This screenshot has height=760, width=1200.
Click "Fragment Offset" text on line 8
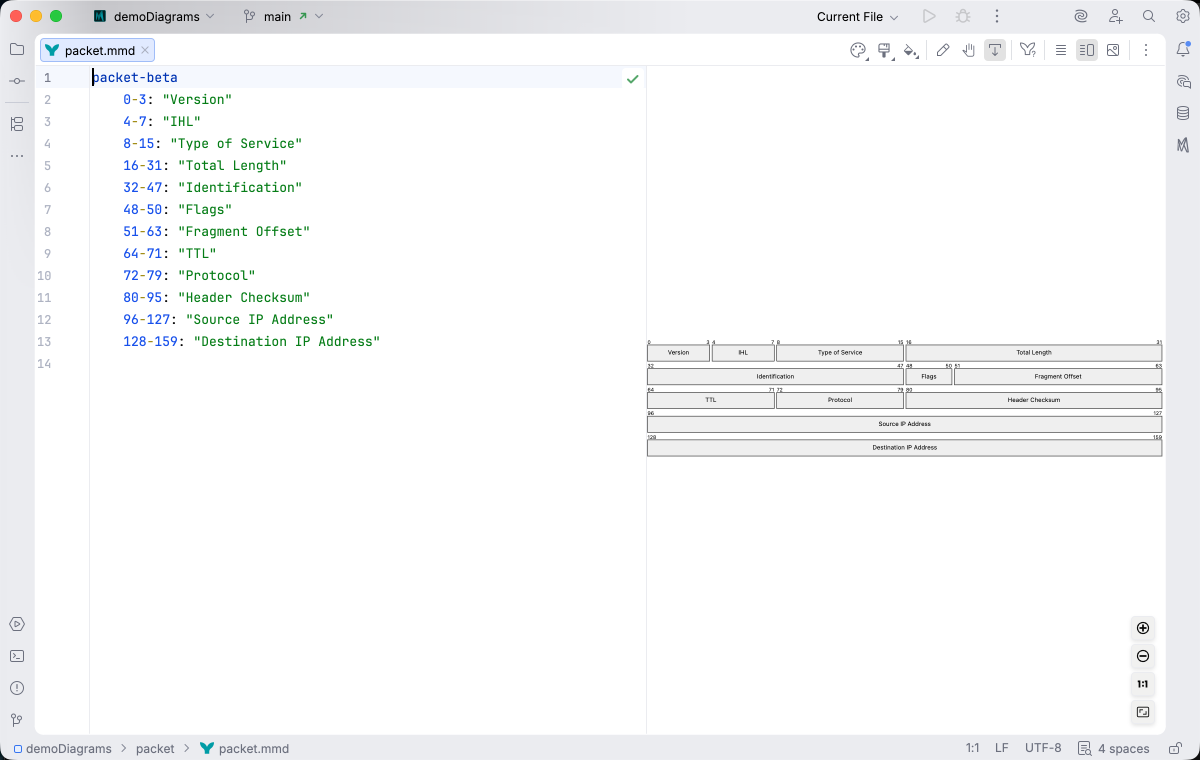point(244,231)
